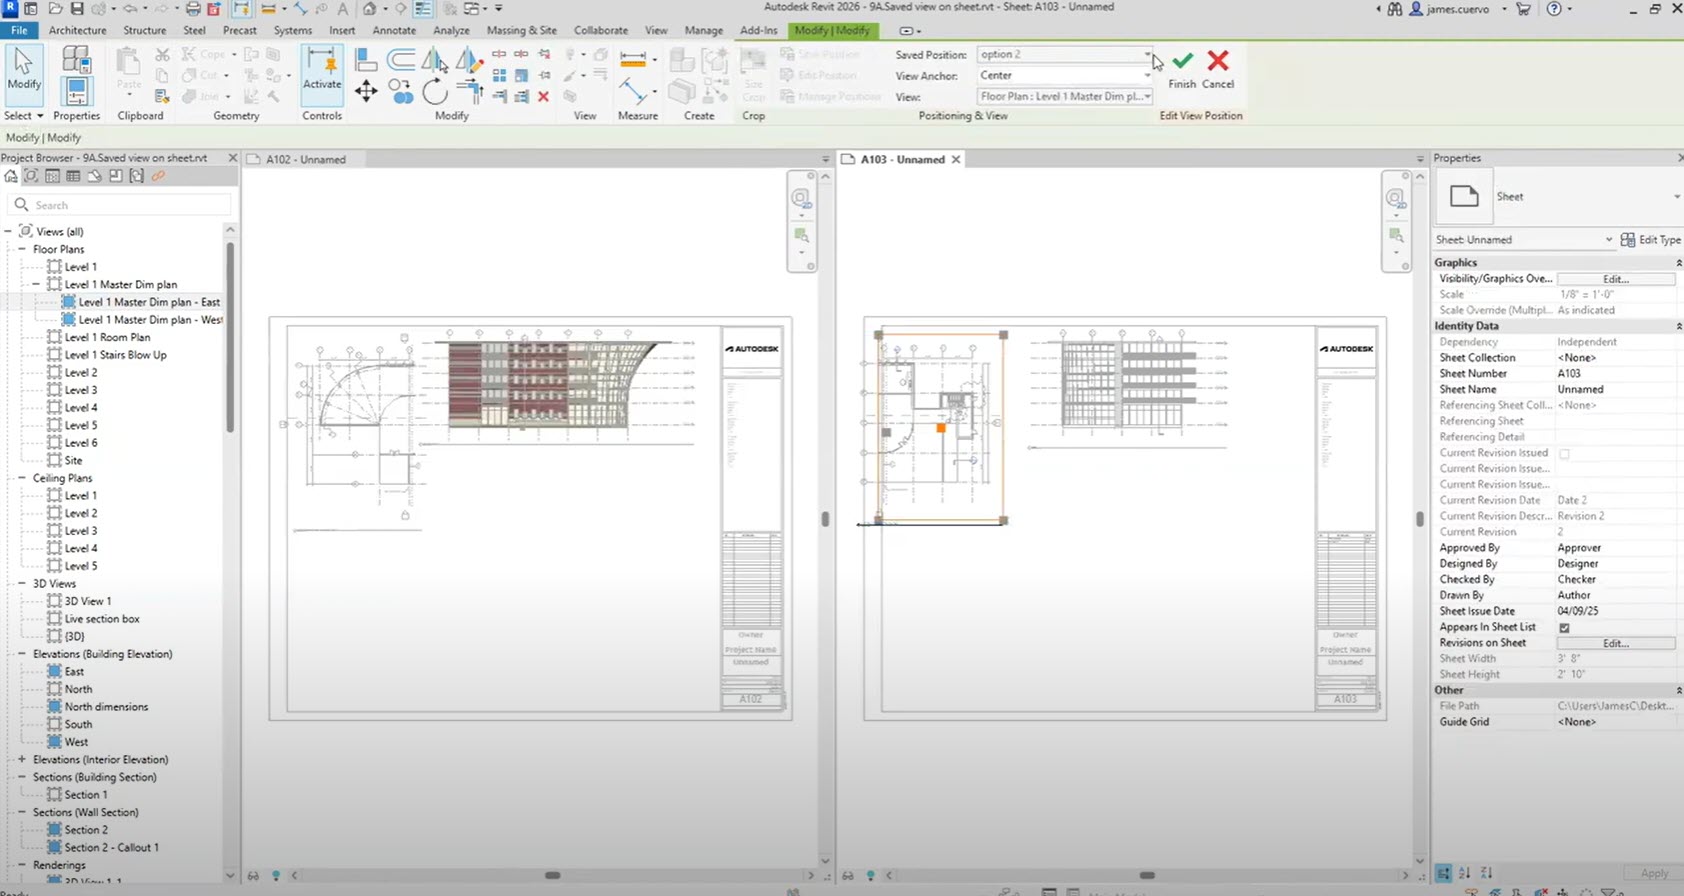The image size is (1684, 896).
Task: Collapse the Floor Plans tree node
Action: 22,249
